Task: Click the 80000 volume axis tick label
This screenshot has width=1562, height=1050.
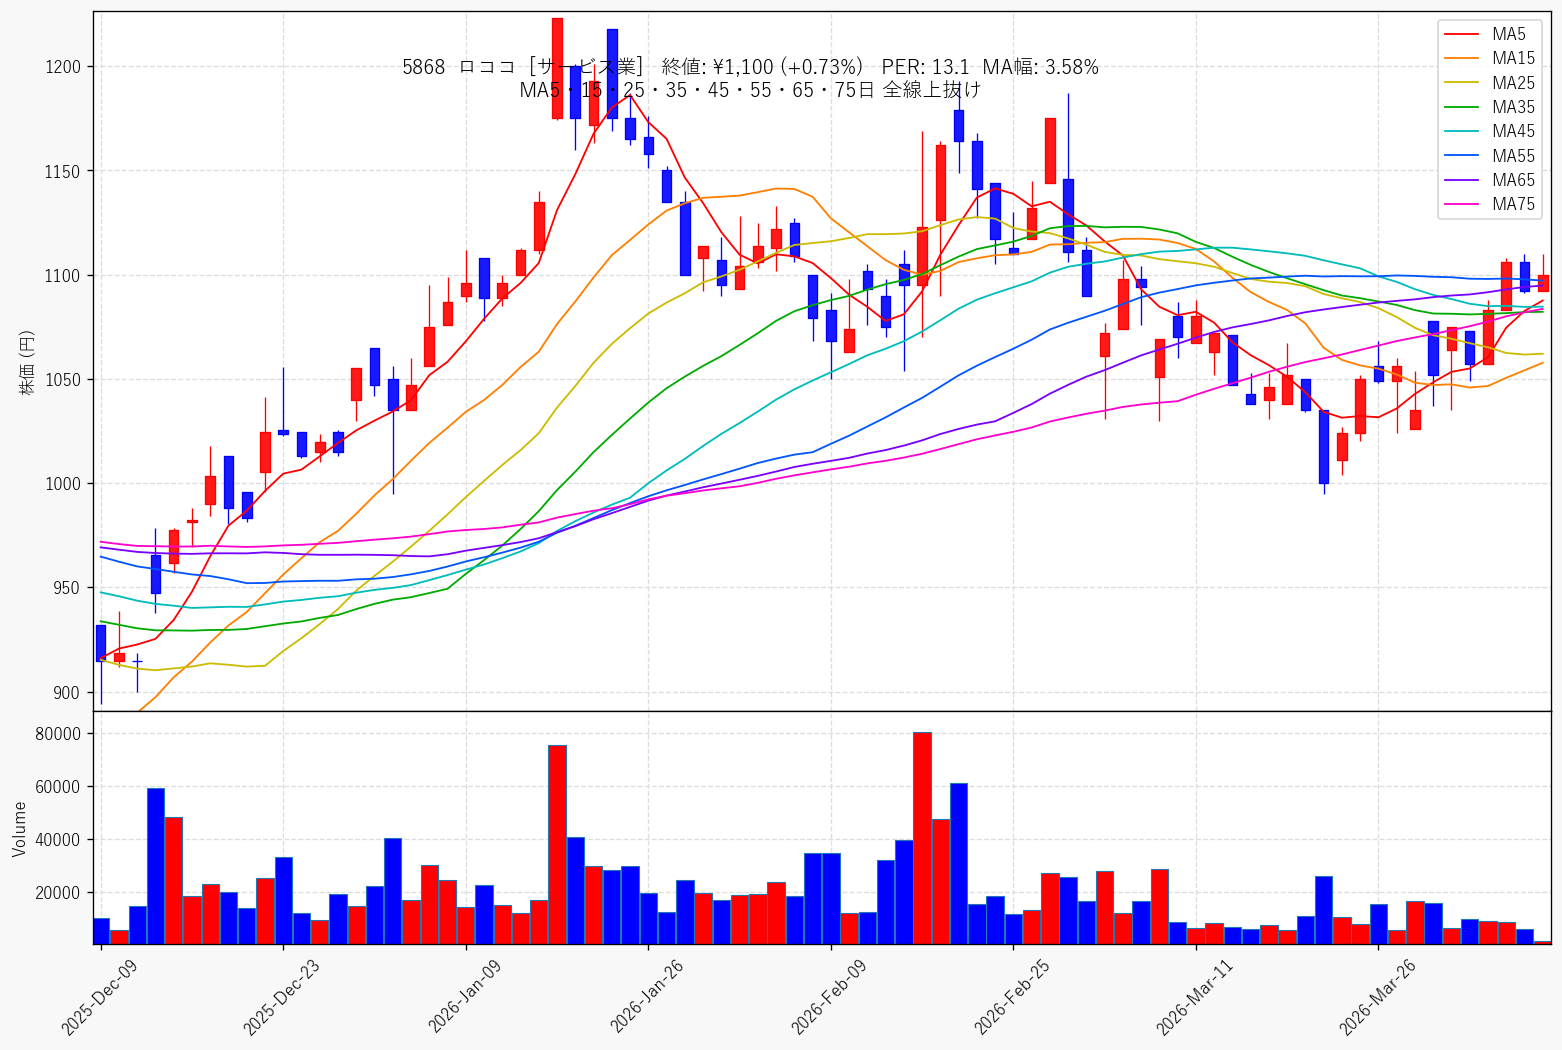Action: tap(58, 734)
